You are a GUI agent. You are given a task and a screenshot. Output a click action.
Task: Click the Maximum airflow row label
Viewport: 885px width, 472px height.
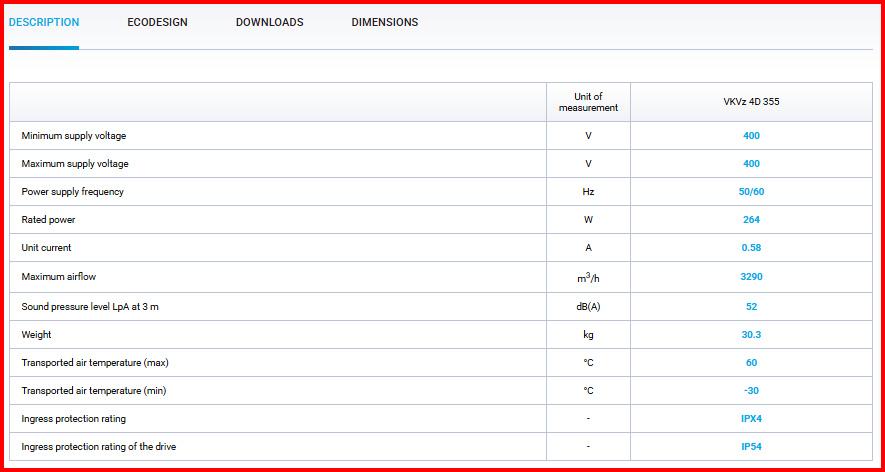point(59,277)
